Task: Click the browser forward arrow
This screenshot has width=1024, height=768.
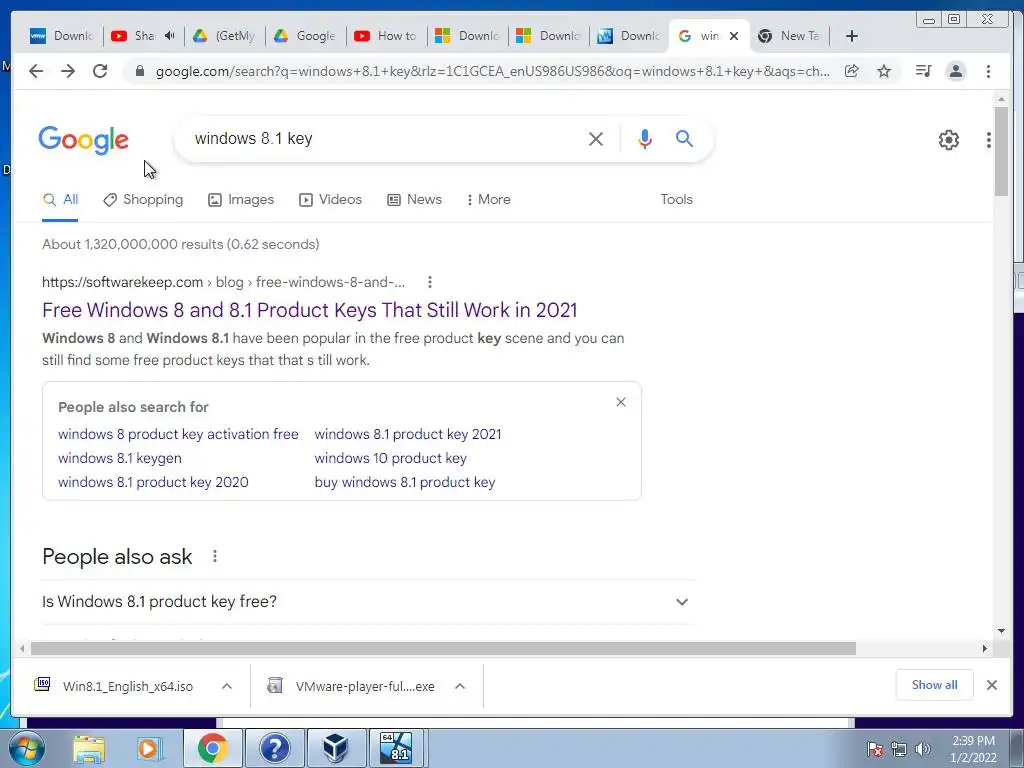Action: pos(68,71)
